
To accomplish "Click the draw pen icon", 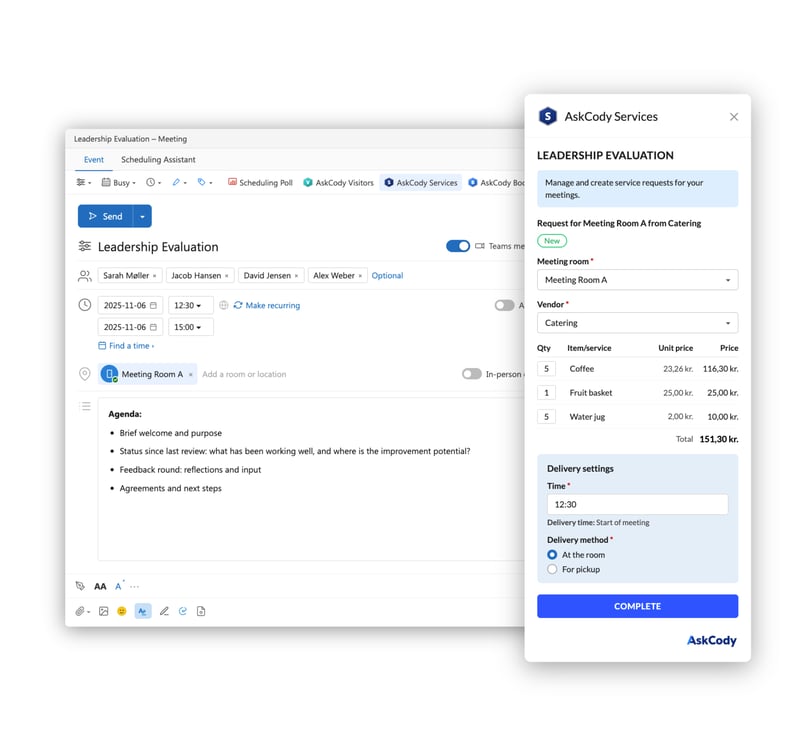I will point(164,611).
